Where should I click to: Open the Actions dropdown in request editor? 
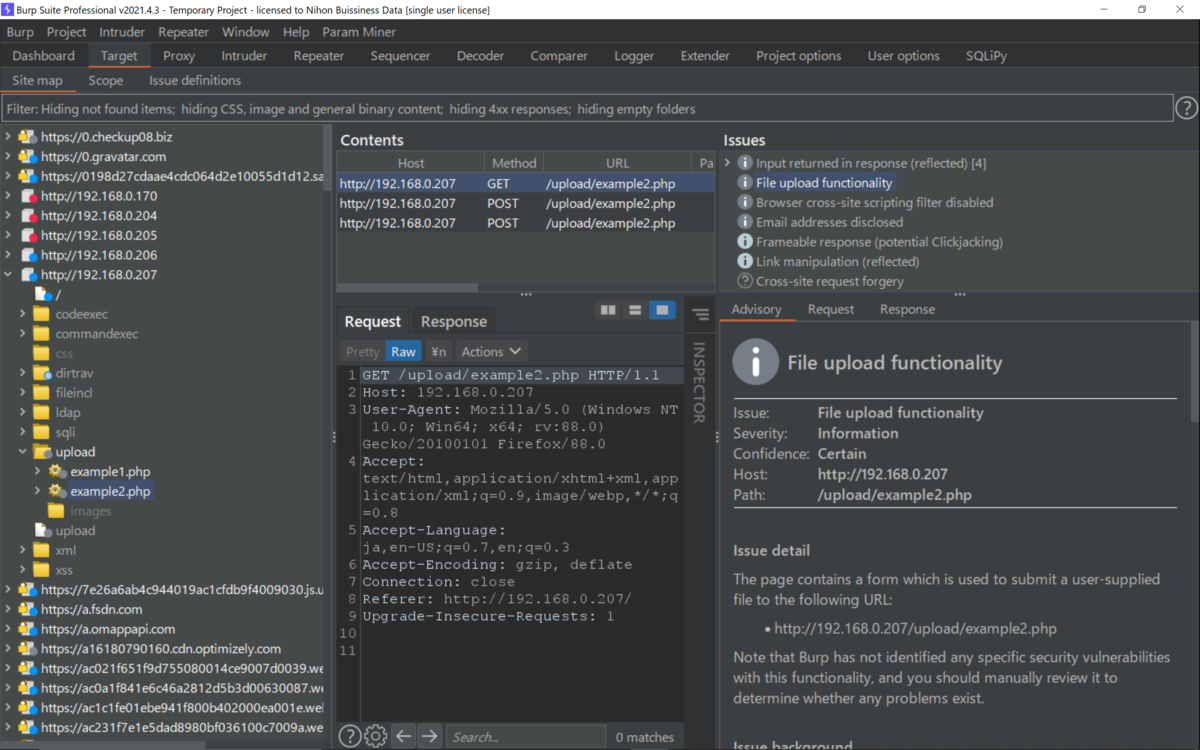point(491,351)
